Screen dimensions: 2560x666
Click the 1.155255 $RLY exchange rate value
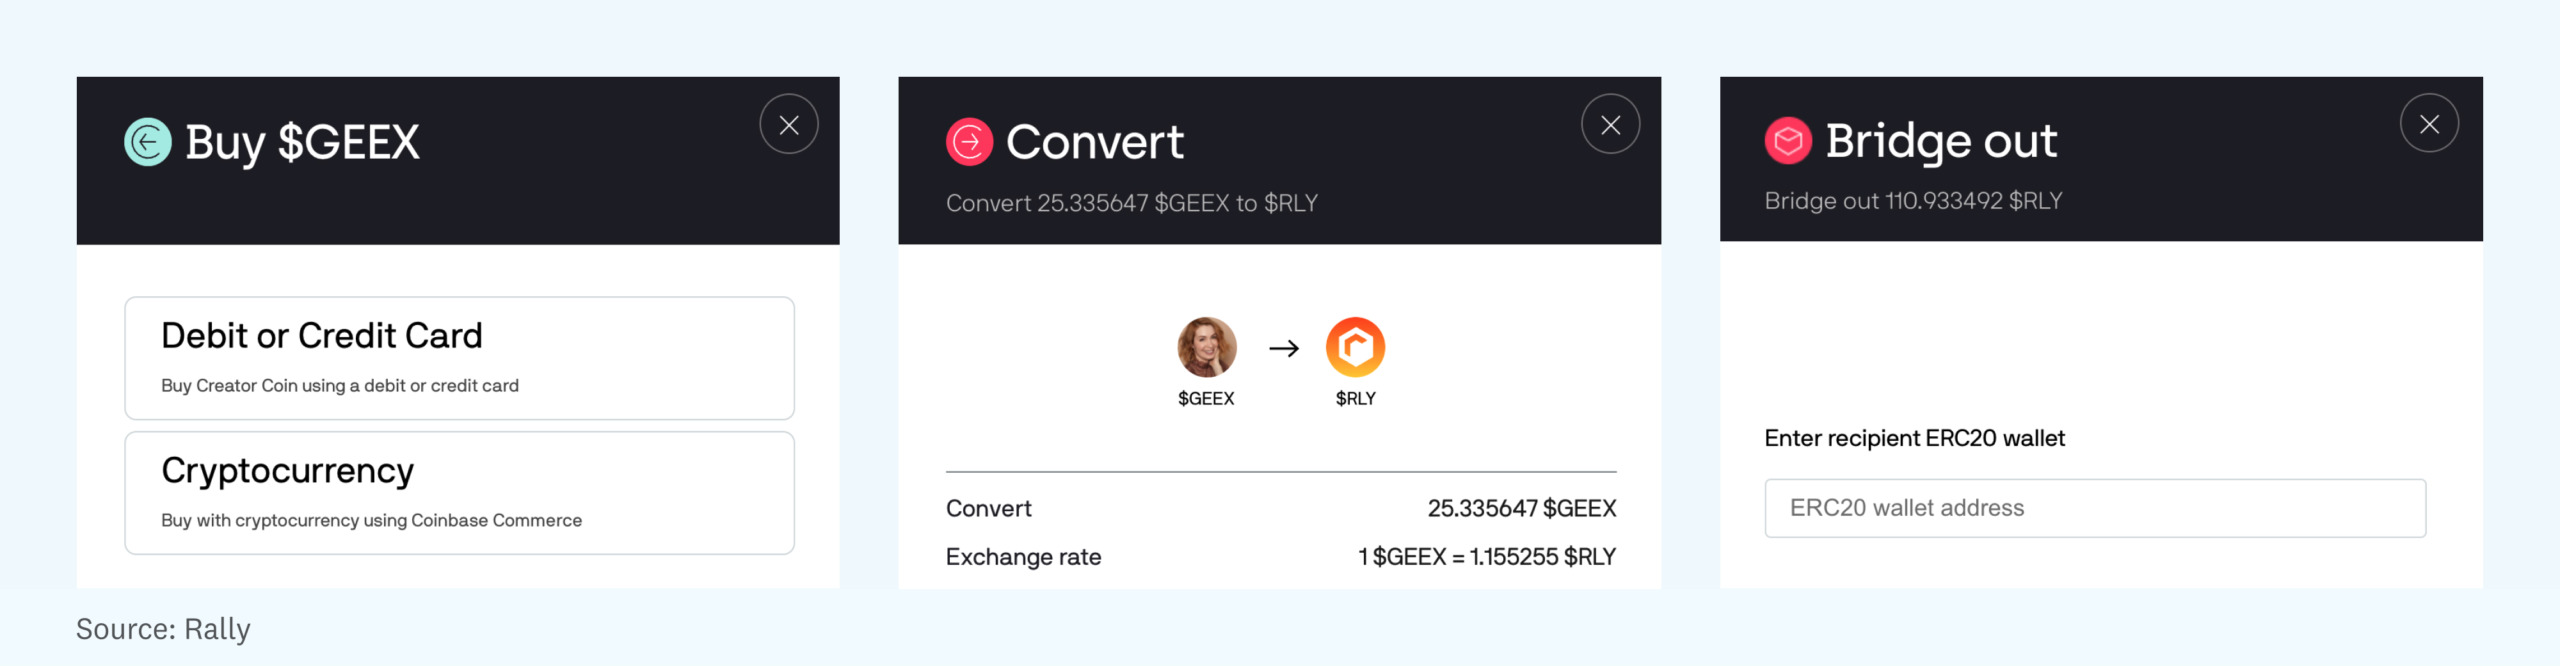pyautogui.click(x=1486, y=557)
